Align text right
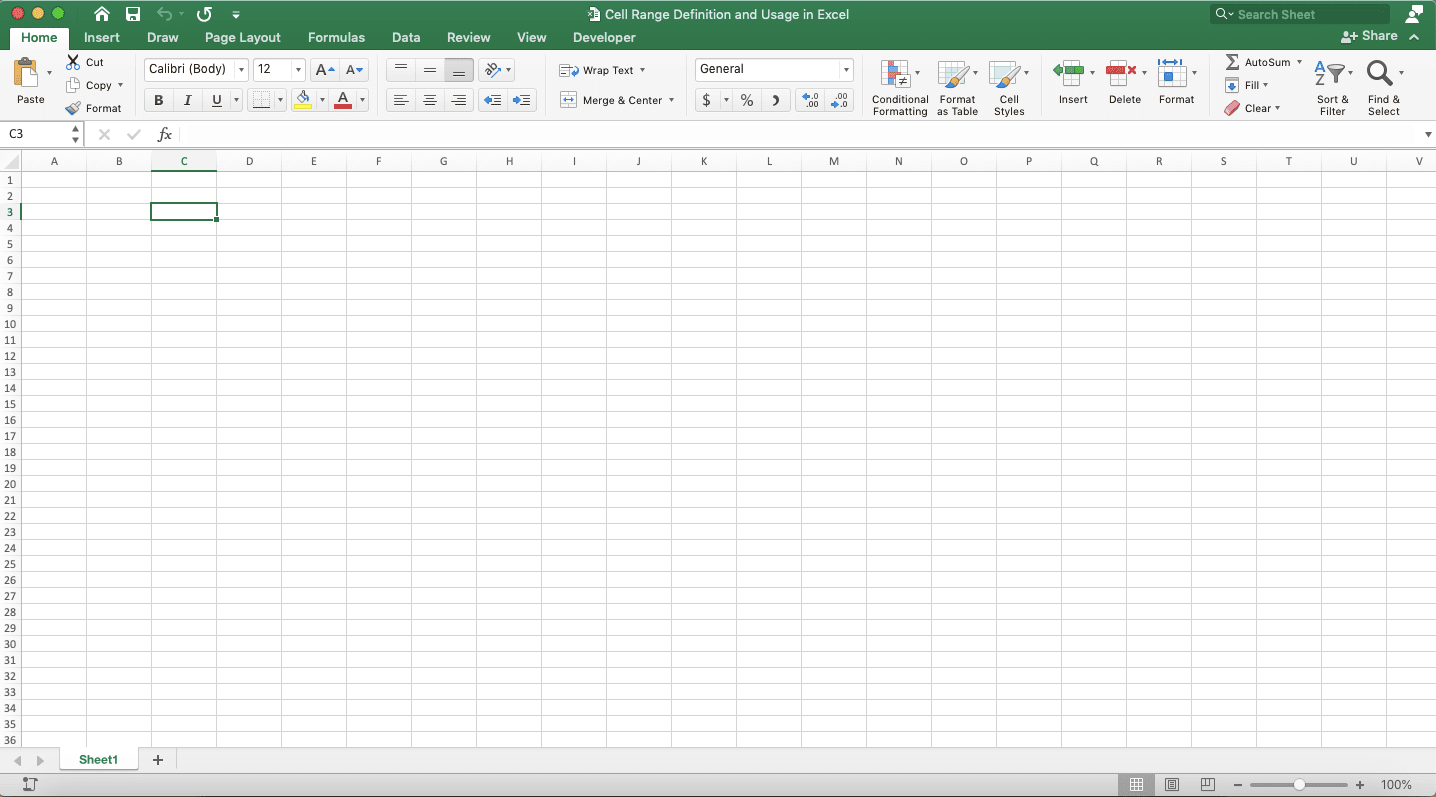 (459, 100)
